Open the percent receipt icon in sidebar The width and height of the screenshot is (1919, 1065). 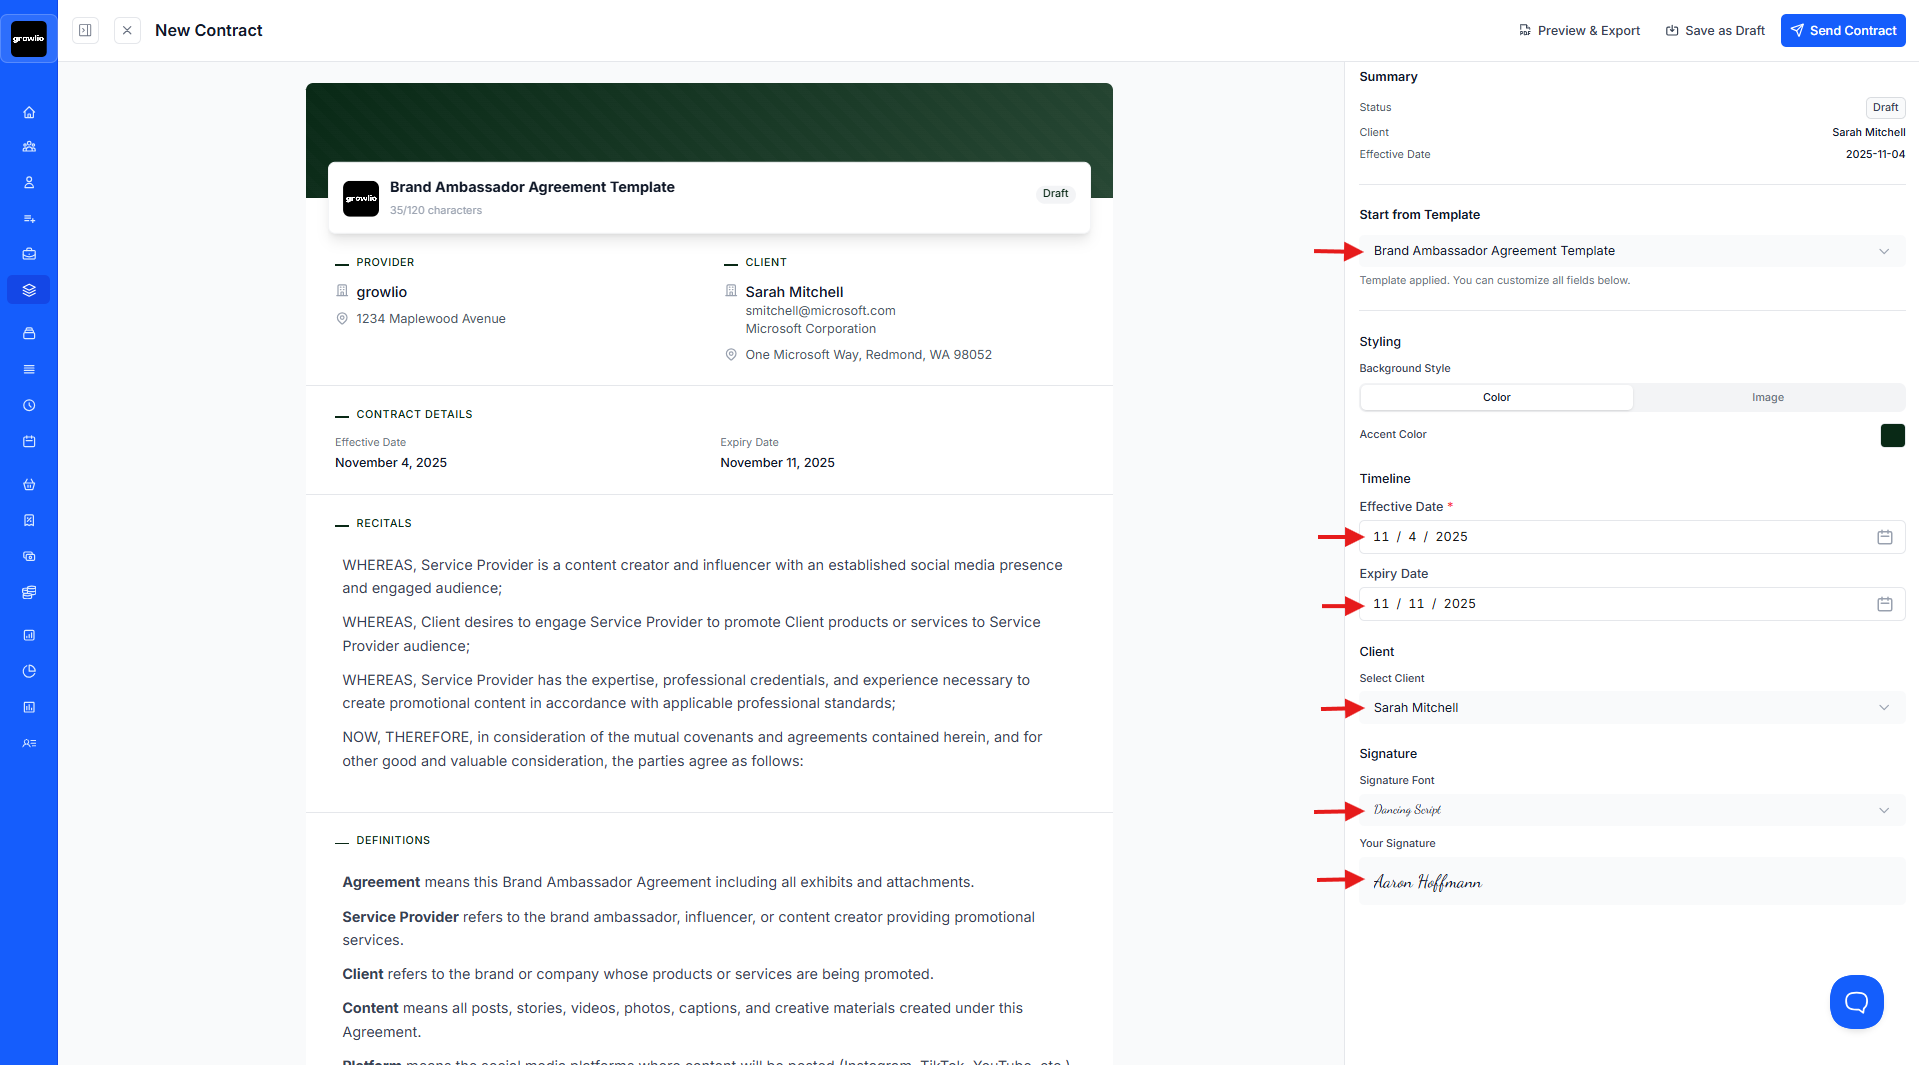[x=29, y=520]
